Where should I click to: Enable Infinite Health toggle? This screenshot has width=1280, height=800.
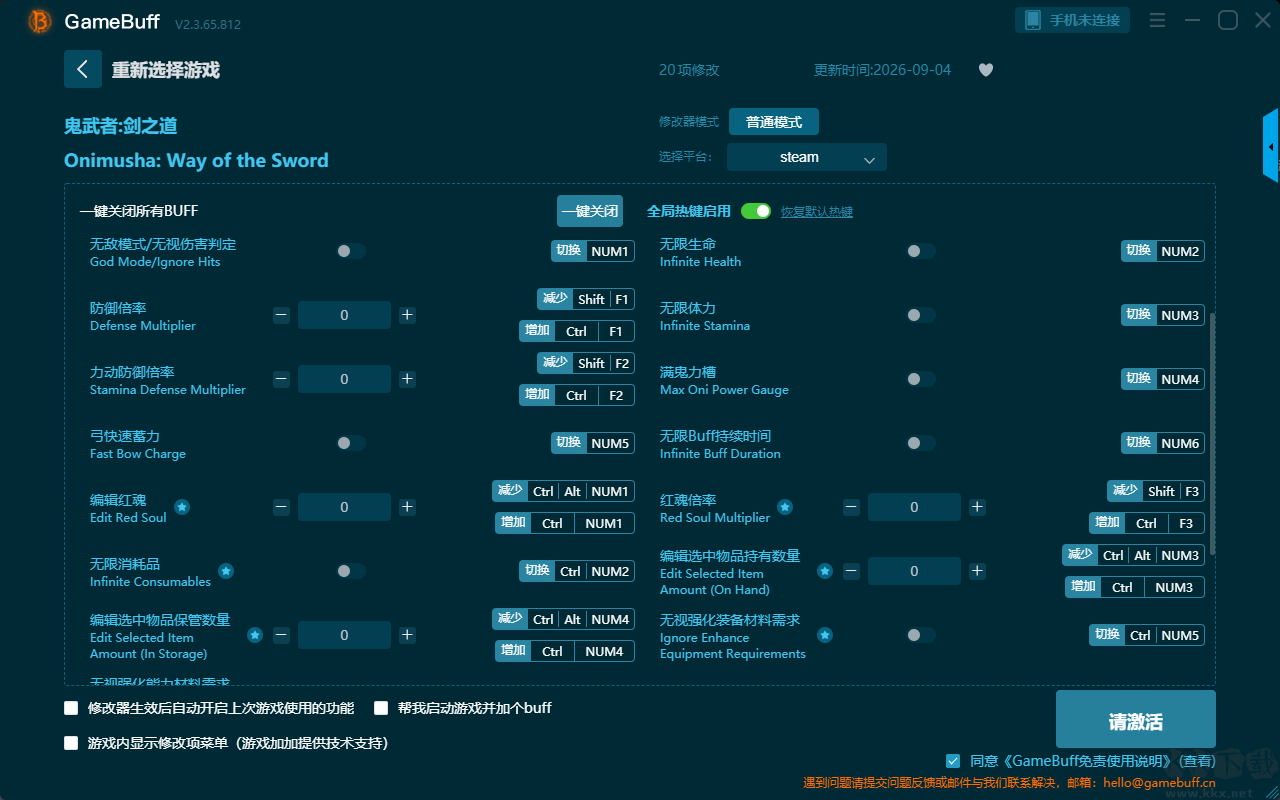(x=921, y=251)
